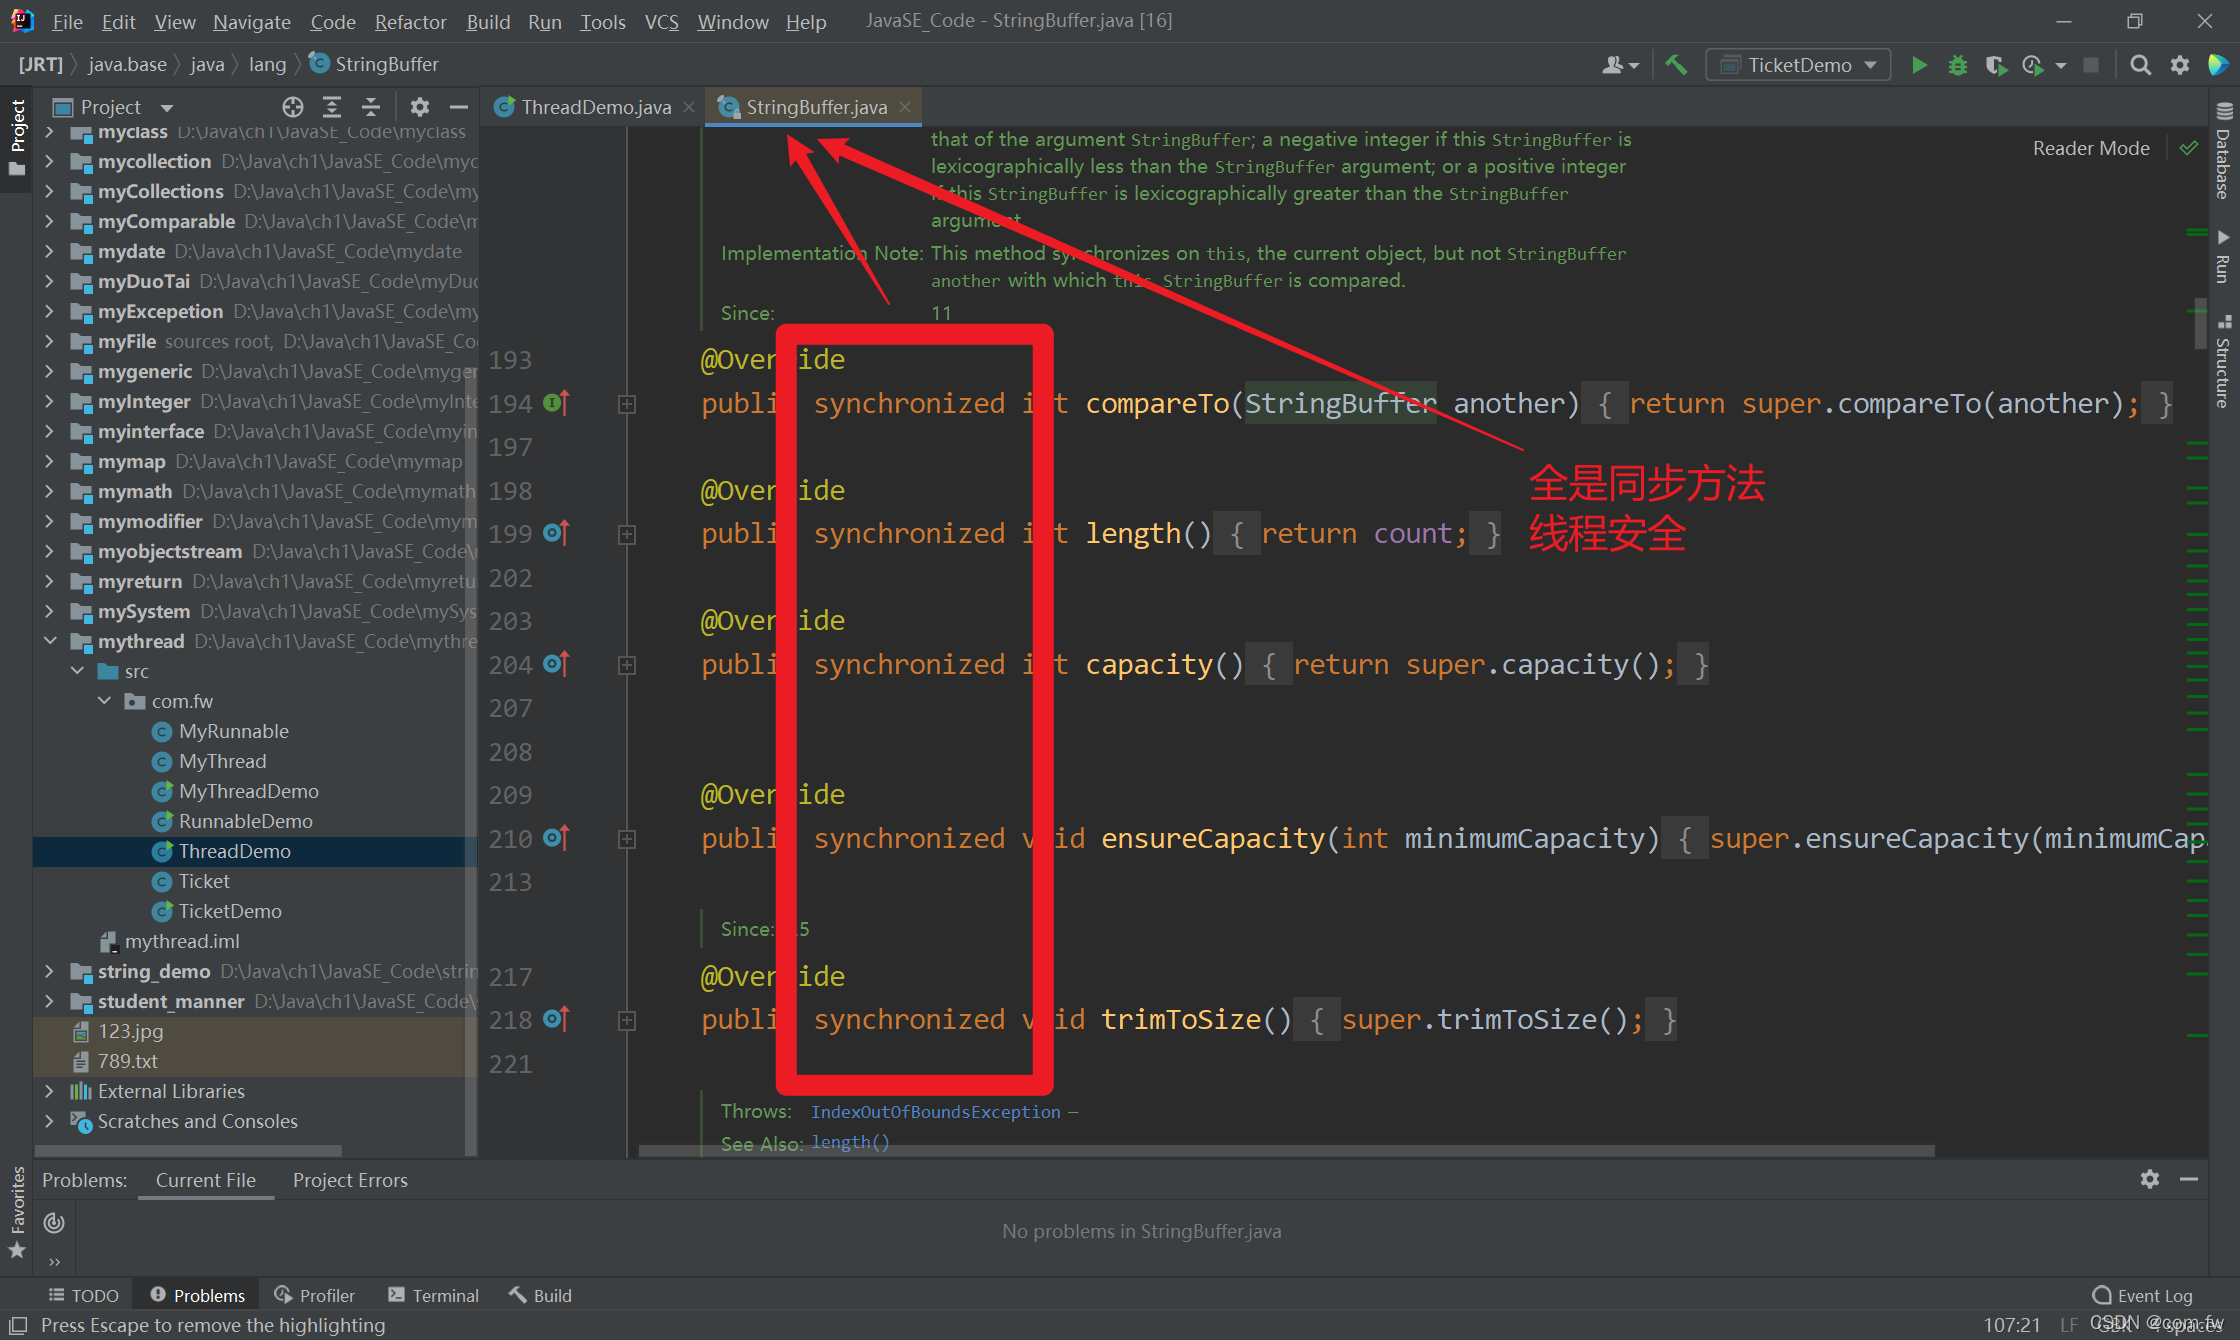Toggle fold marker for trimToSize method
This screenshot has width=2240, height=1340.
click(627, 1020)
